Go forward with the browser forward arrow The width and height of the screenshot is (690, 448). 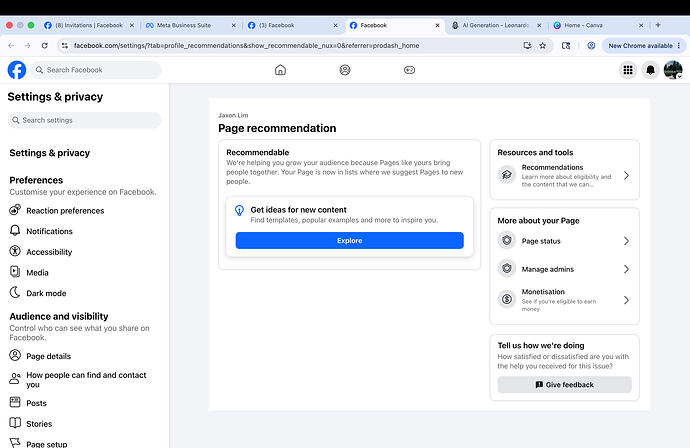[x=27, y=45]
